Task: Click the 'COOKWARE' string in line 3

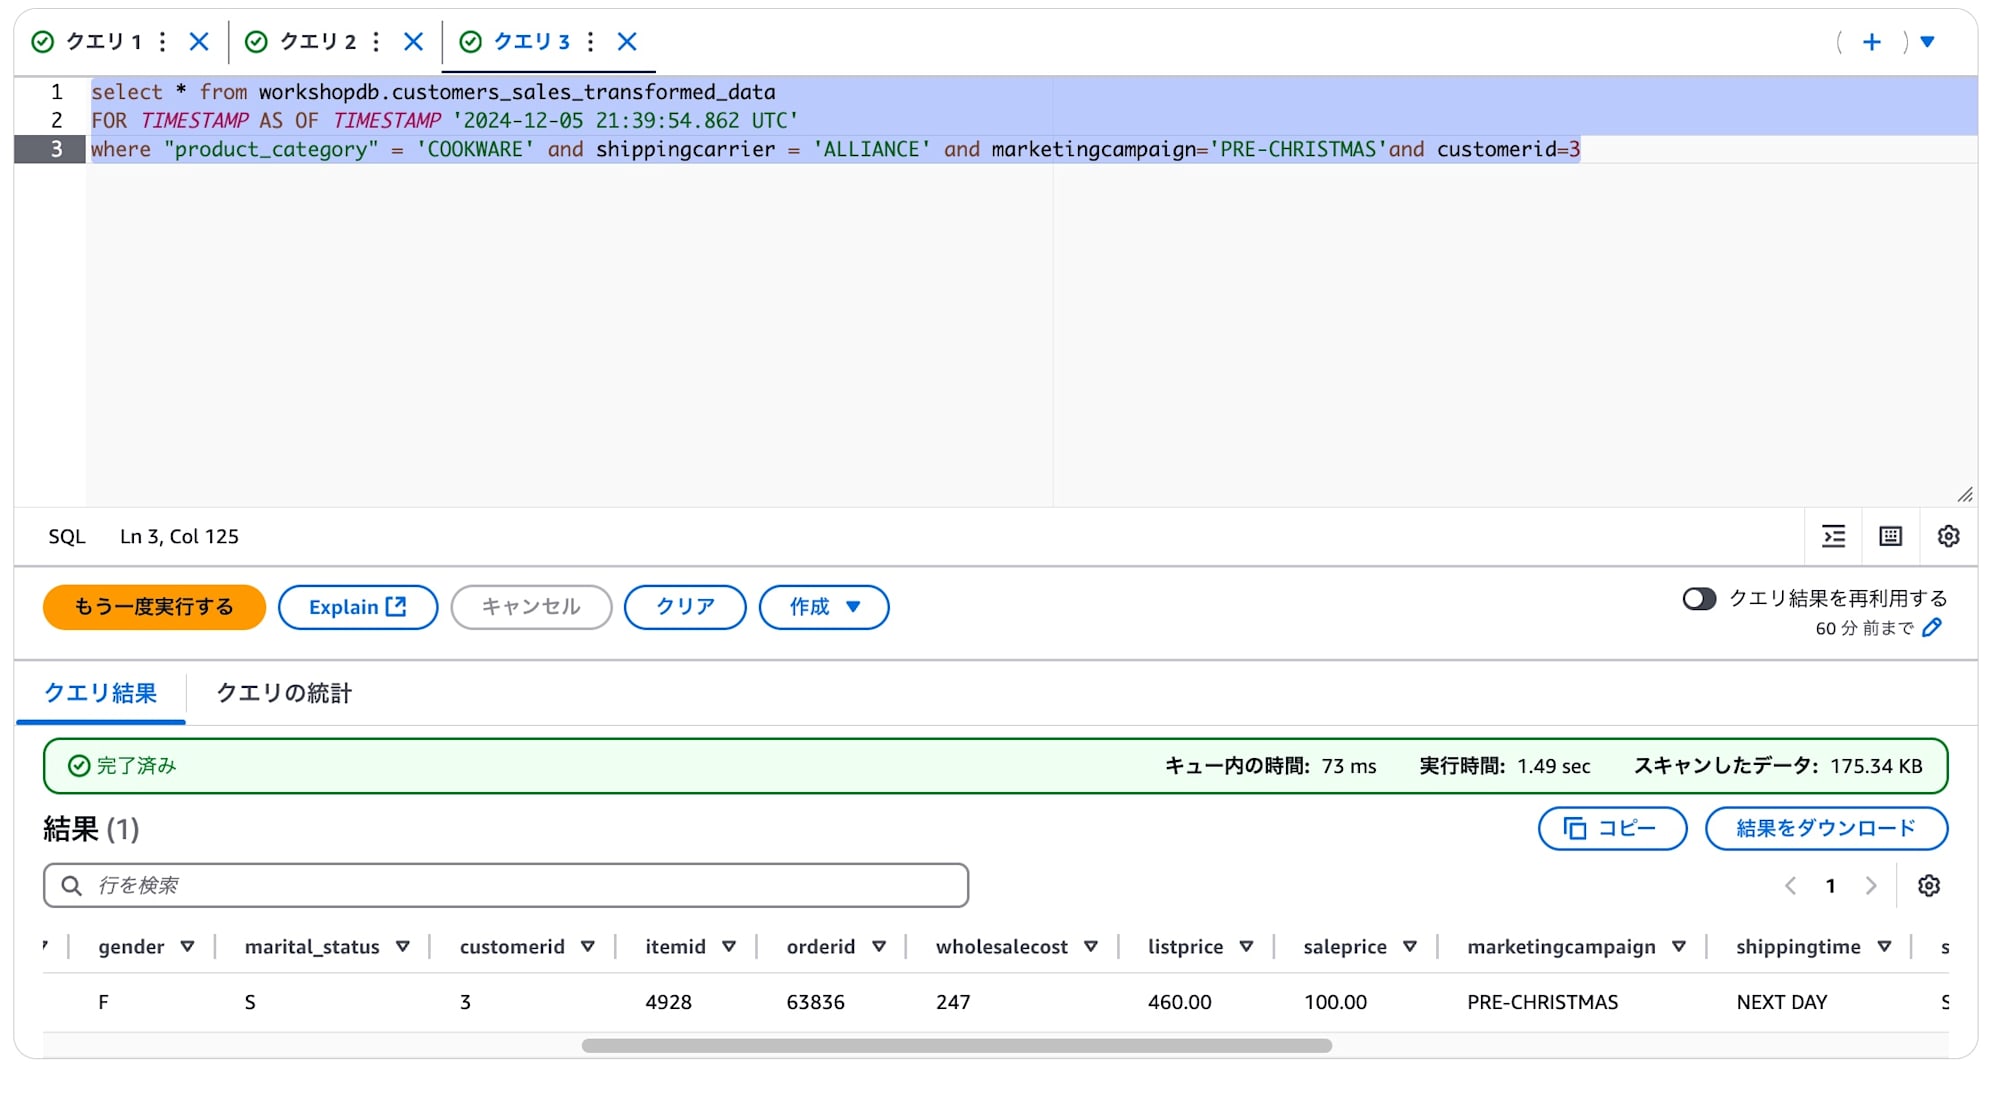Action: click(x=475, y=149)
